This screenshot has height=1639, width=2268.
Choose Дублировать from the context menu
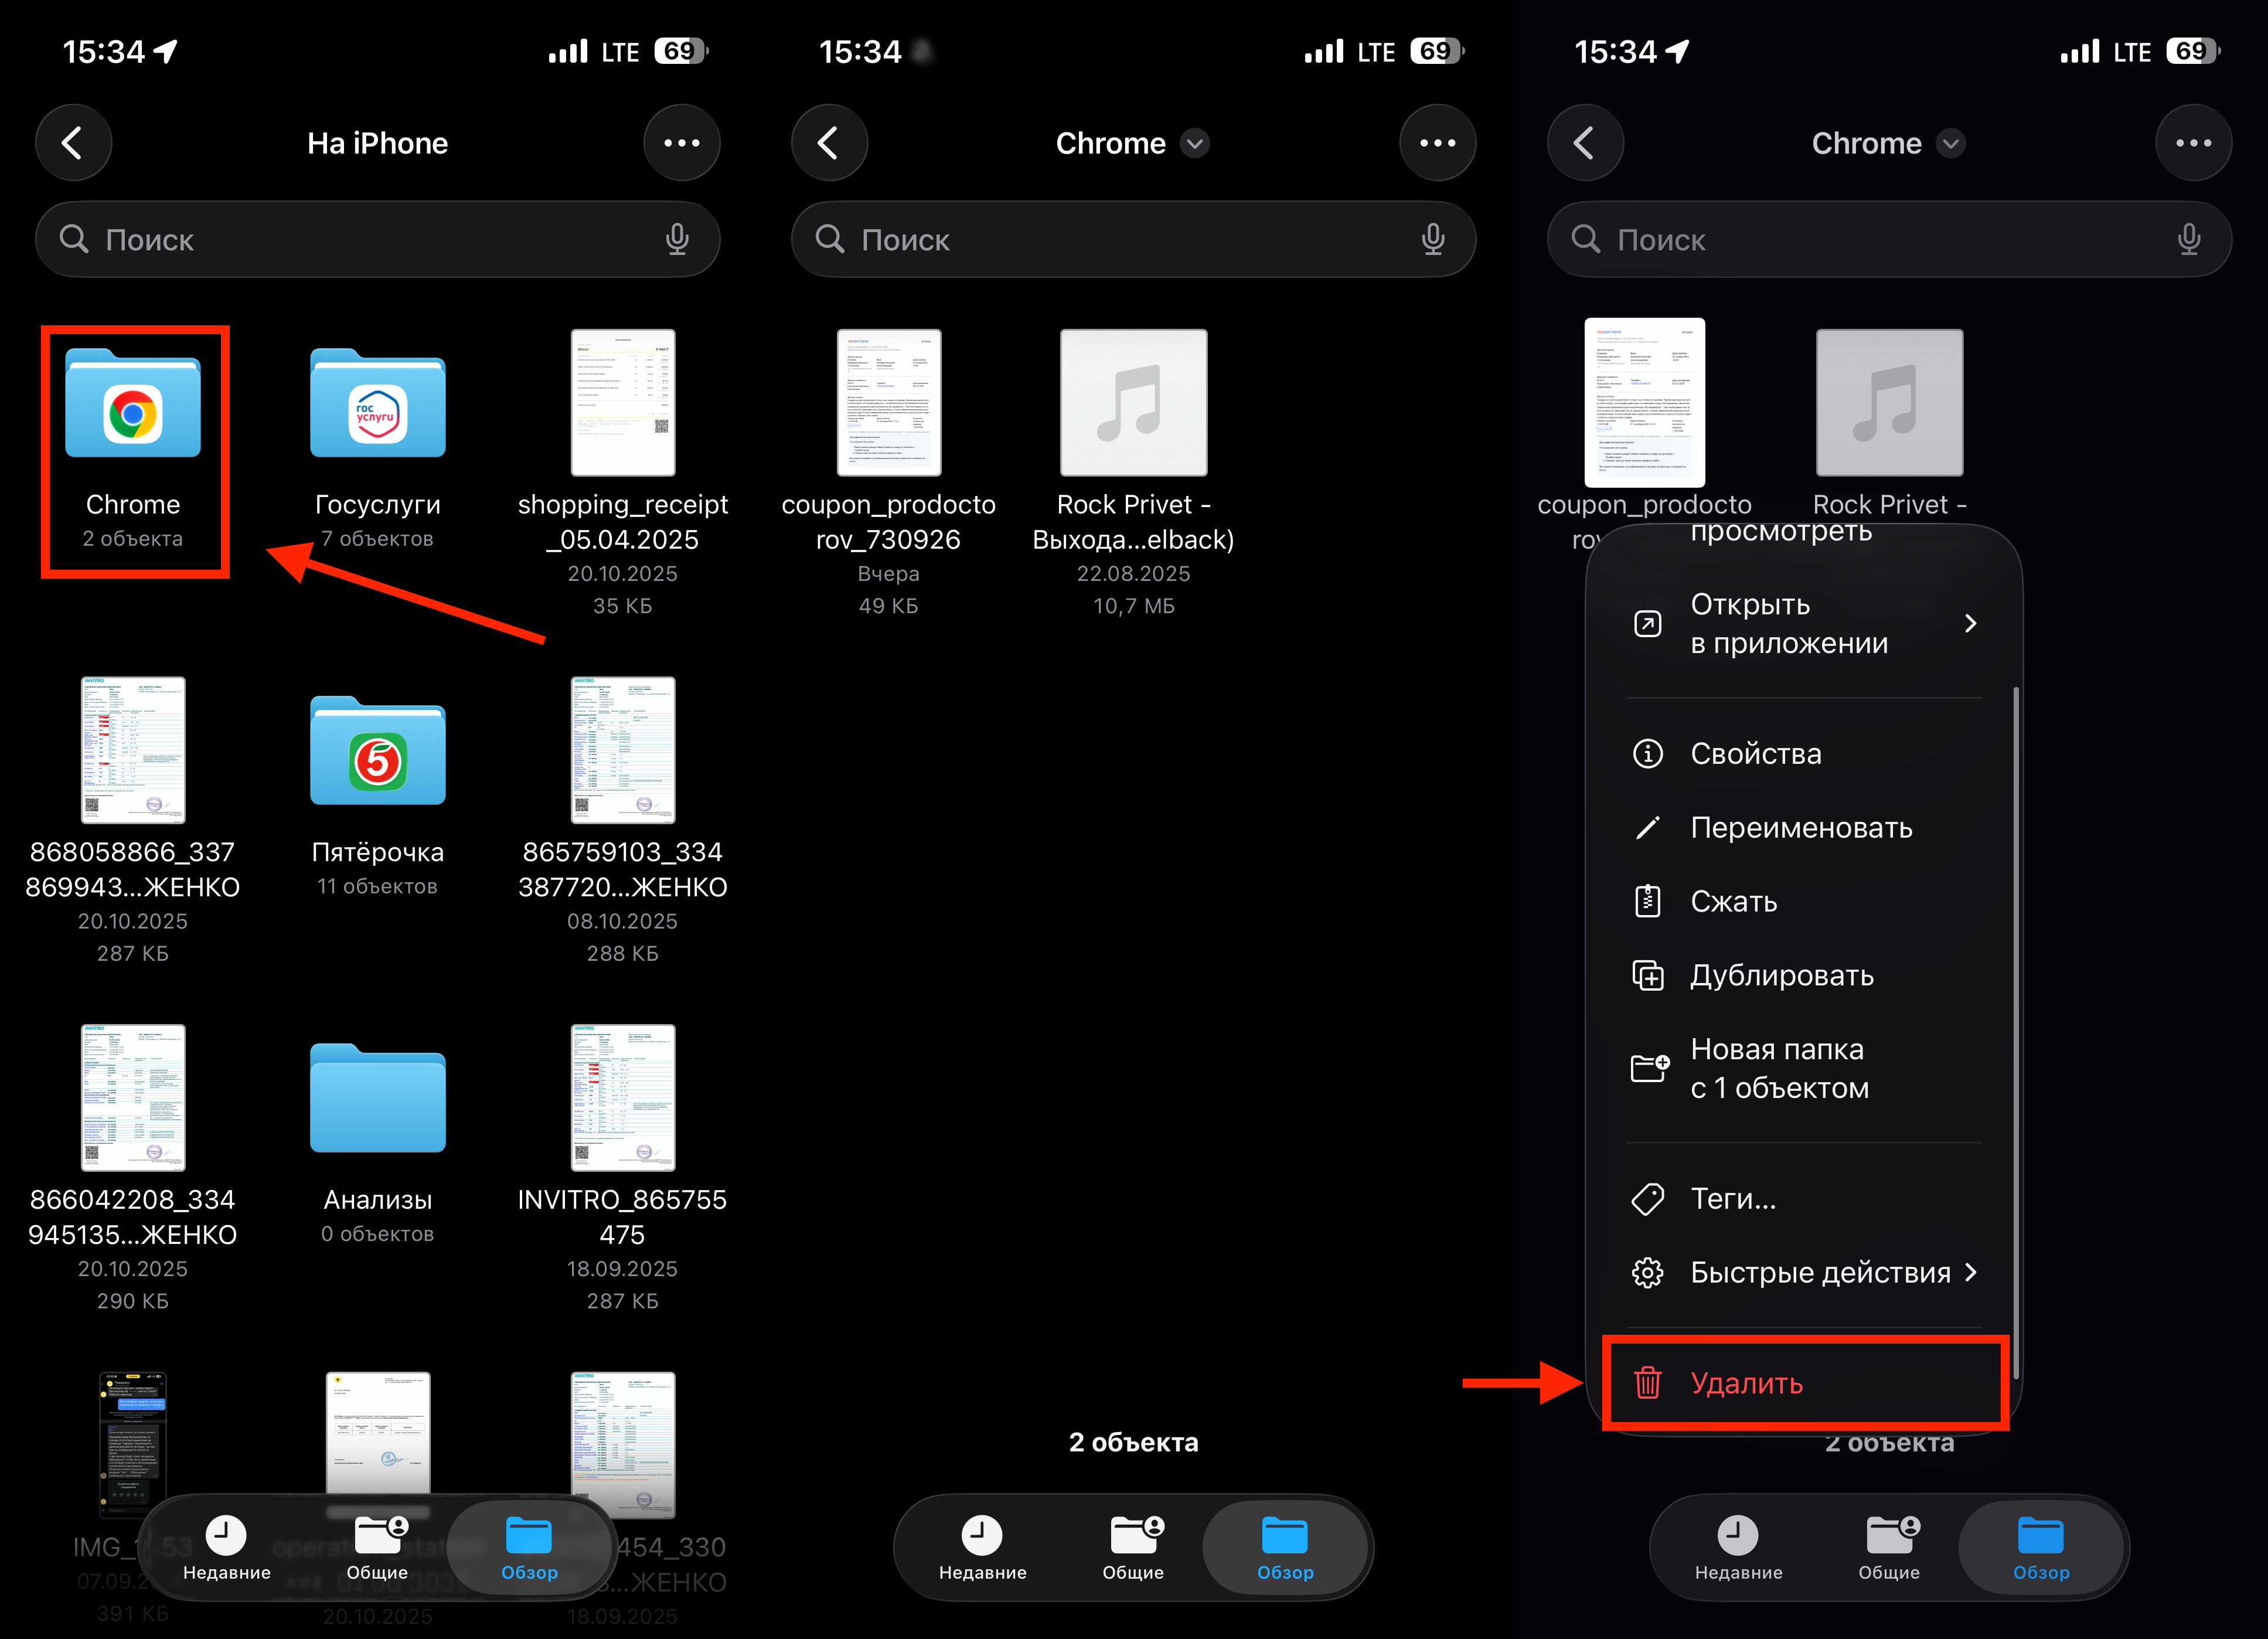pos(1781,975)
